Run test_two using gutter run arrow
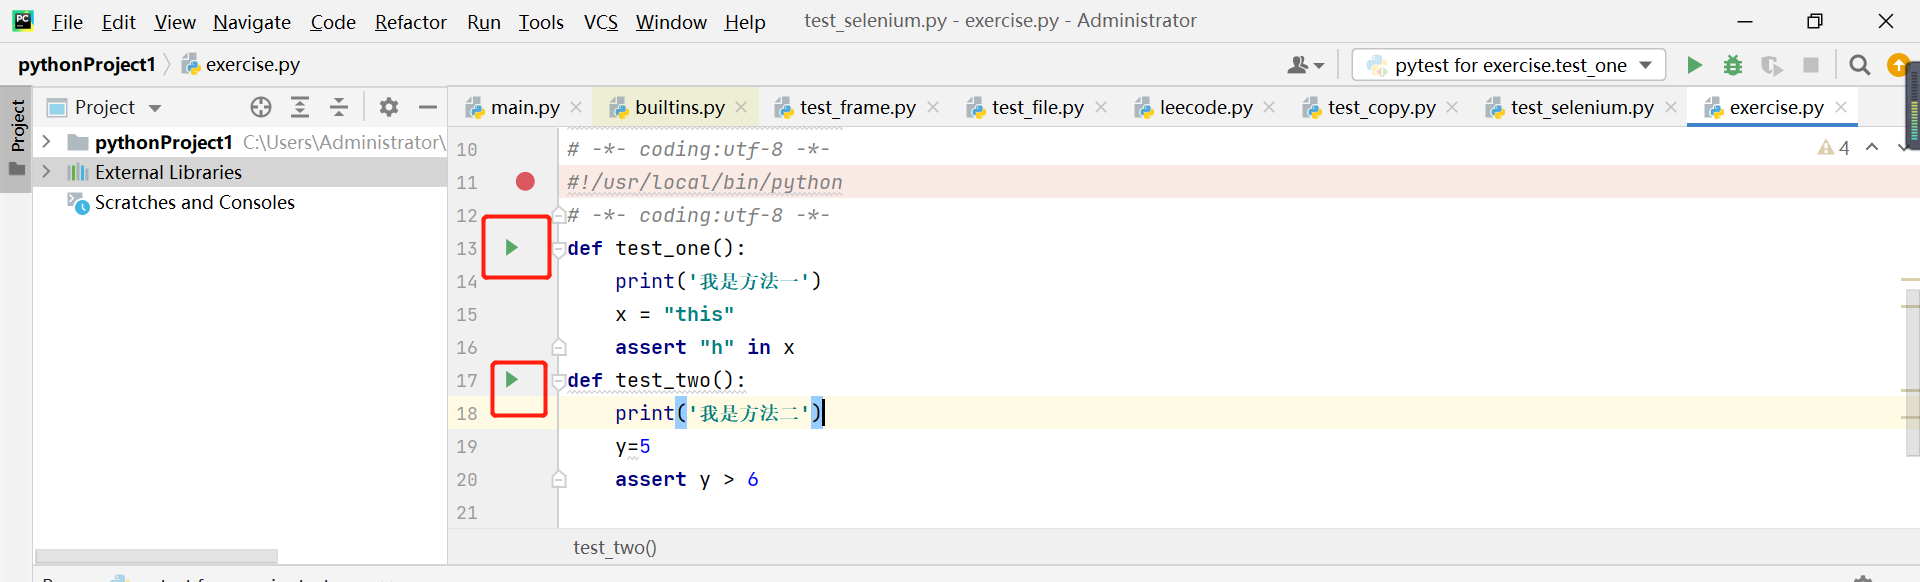The width and height of the screenshot is (1920, 582). [x=512, y=380]
